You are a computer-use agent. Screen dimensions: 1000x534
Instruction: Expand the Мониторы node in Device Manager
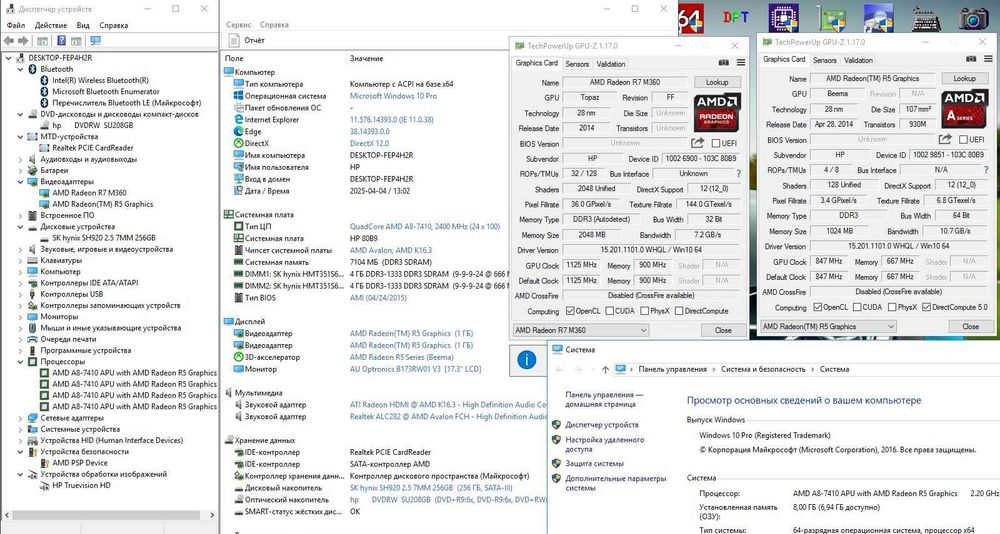20,316
